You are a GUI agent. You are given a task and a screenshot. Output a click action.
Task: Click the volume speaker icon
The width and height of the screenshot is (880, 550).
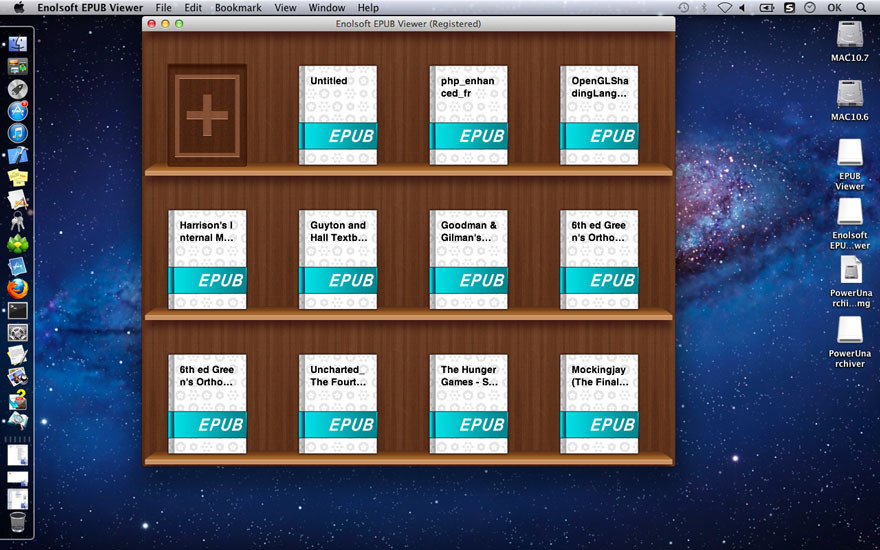(742, 8)
